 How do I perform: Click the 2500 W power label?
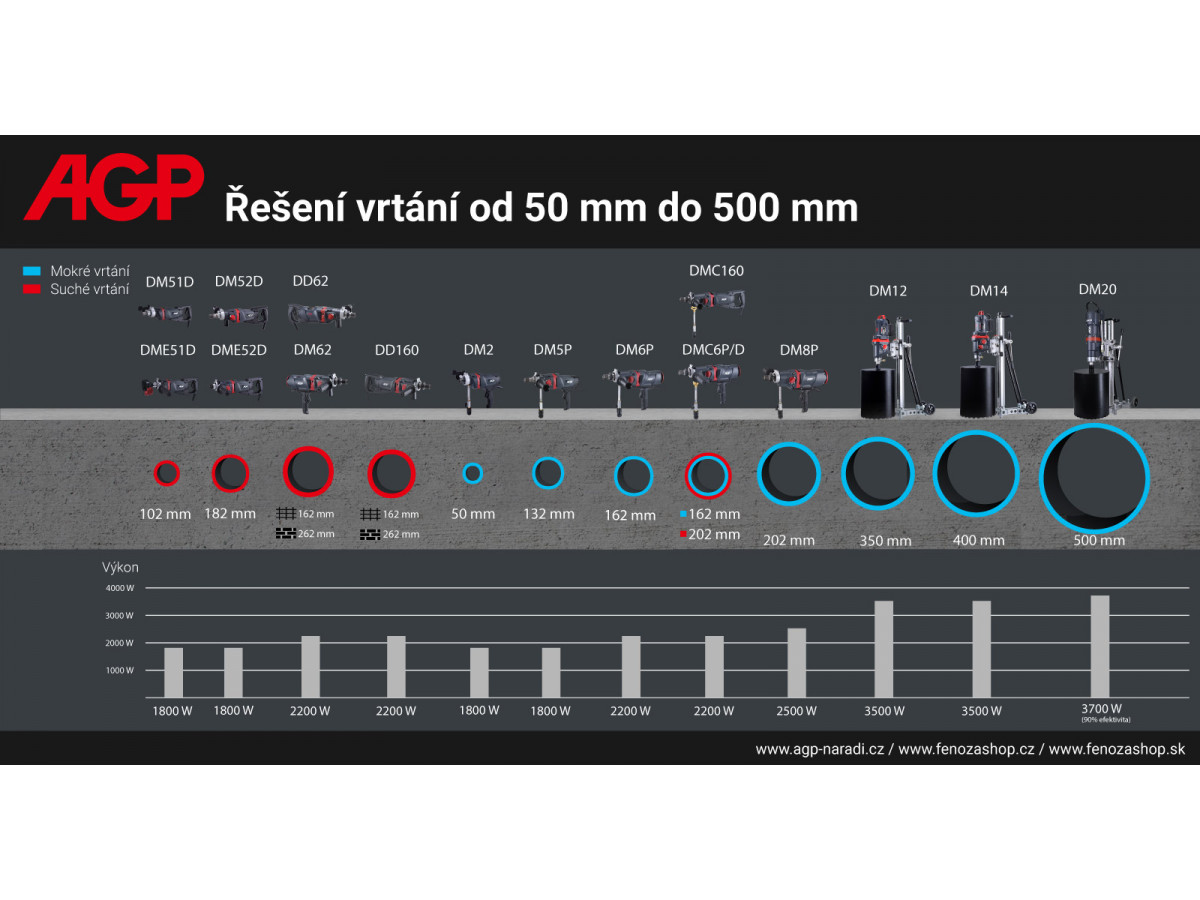tap(796, 711)
